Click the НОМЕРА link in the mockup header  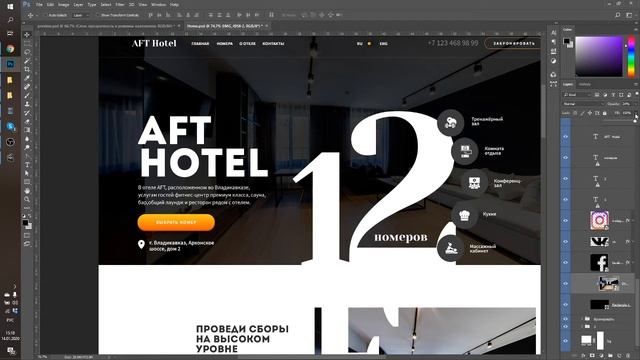224,44
